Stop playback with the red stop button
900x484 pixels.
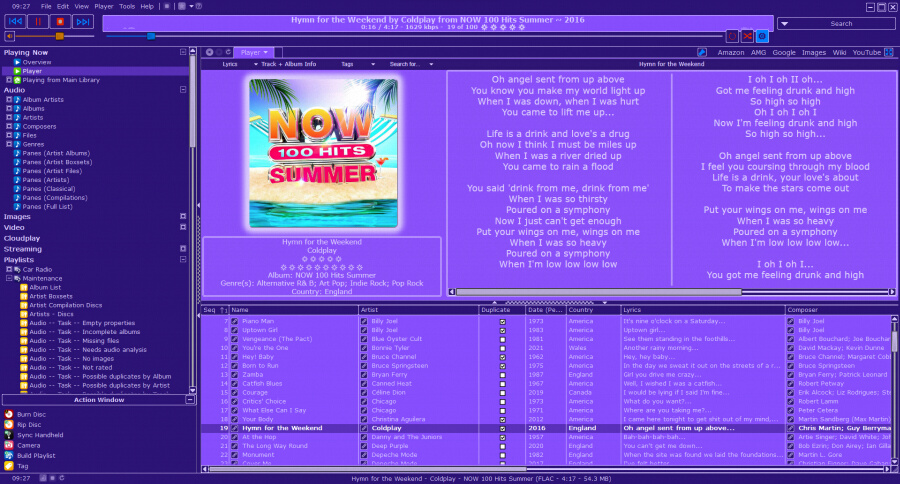[60, 22]
